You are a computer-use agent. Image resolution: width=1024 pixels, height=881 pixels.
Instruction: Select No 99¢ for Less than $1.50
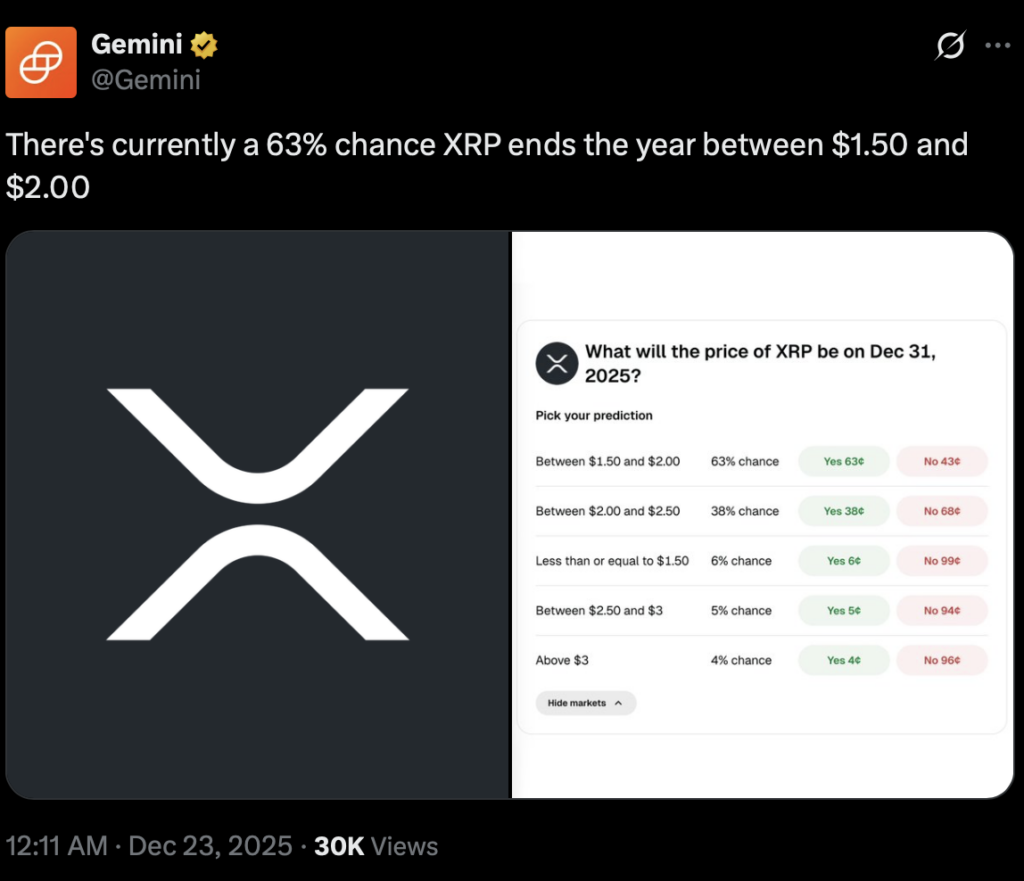click(x=941, y=561)
